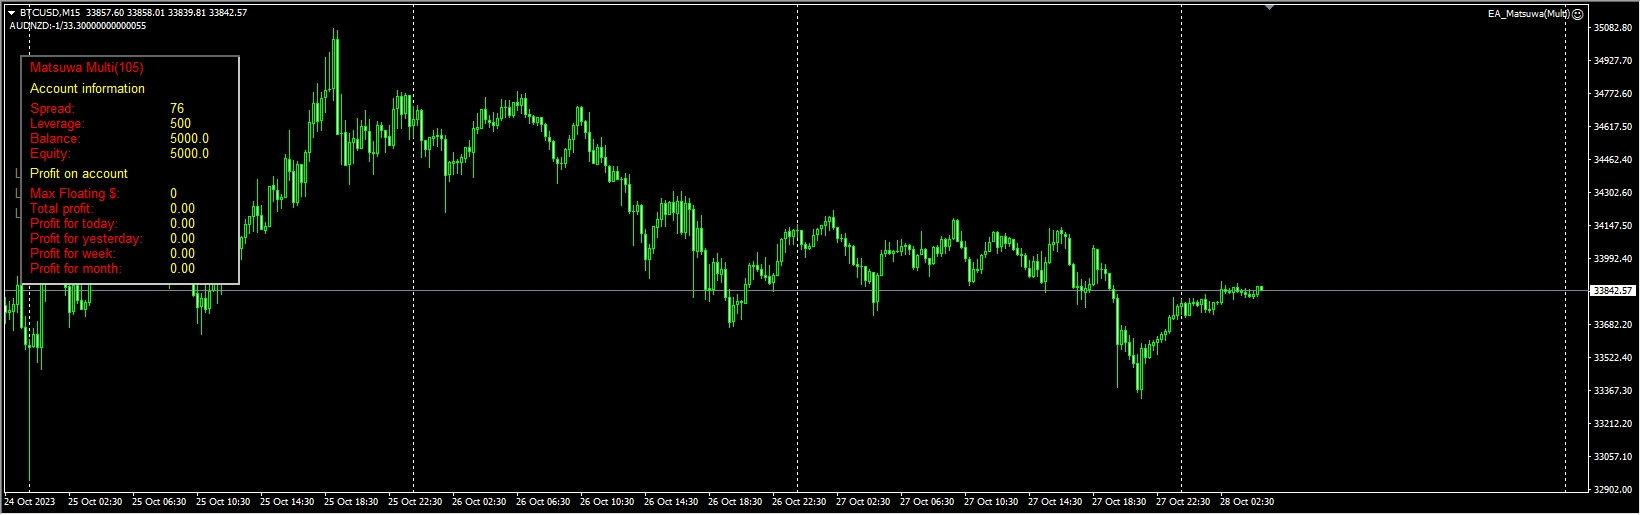
Task: Click the 32902.00 price scale label
Action: pyautogui.click(x=1612, y=490)
